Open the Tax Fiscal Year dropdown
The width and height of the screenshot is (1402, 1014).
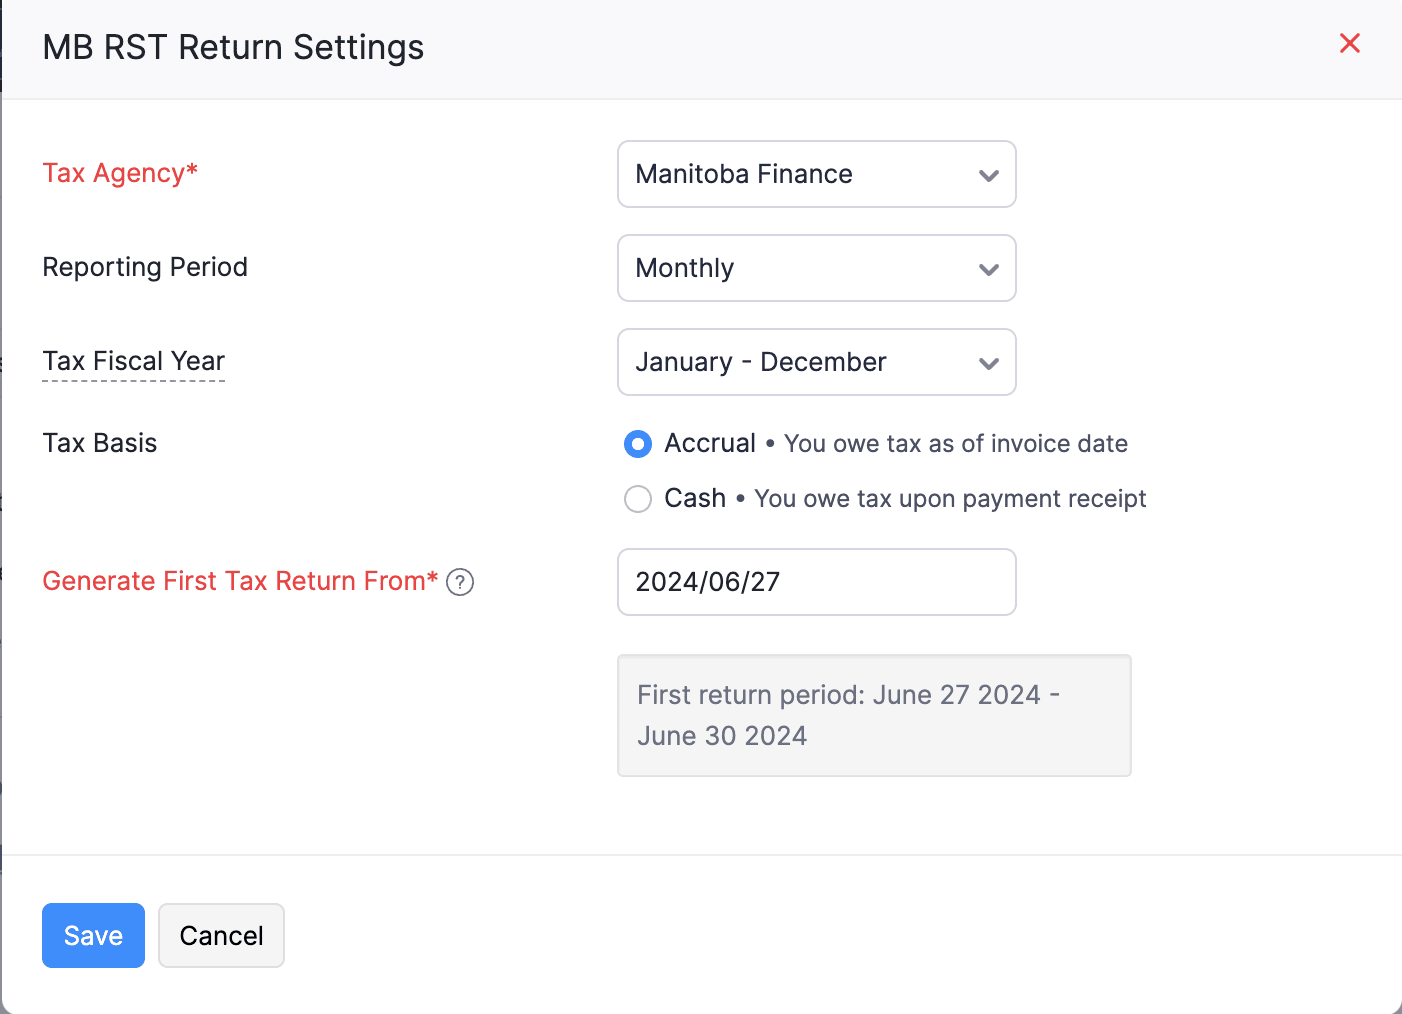click(x=800, y=362)
